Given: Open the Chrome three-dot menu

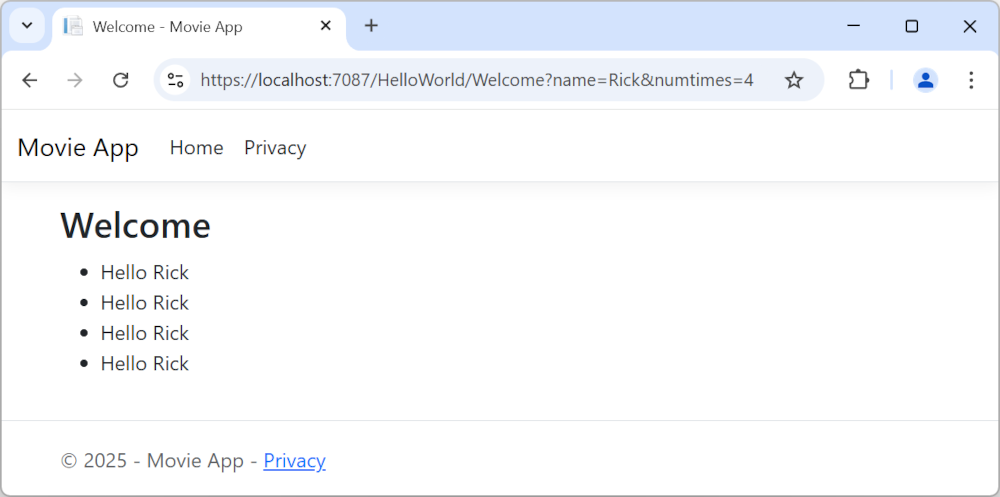Looking at the screenshot, I should [x=970, y=80].
